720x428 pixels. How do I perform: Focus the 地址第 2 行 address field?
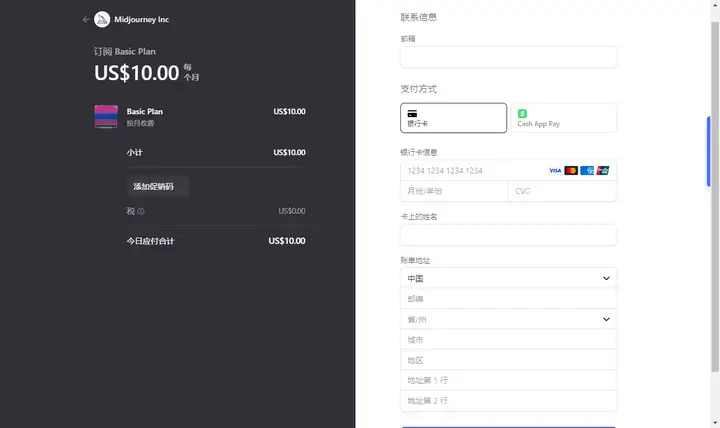pyautogui.click(x=508, y=401)
